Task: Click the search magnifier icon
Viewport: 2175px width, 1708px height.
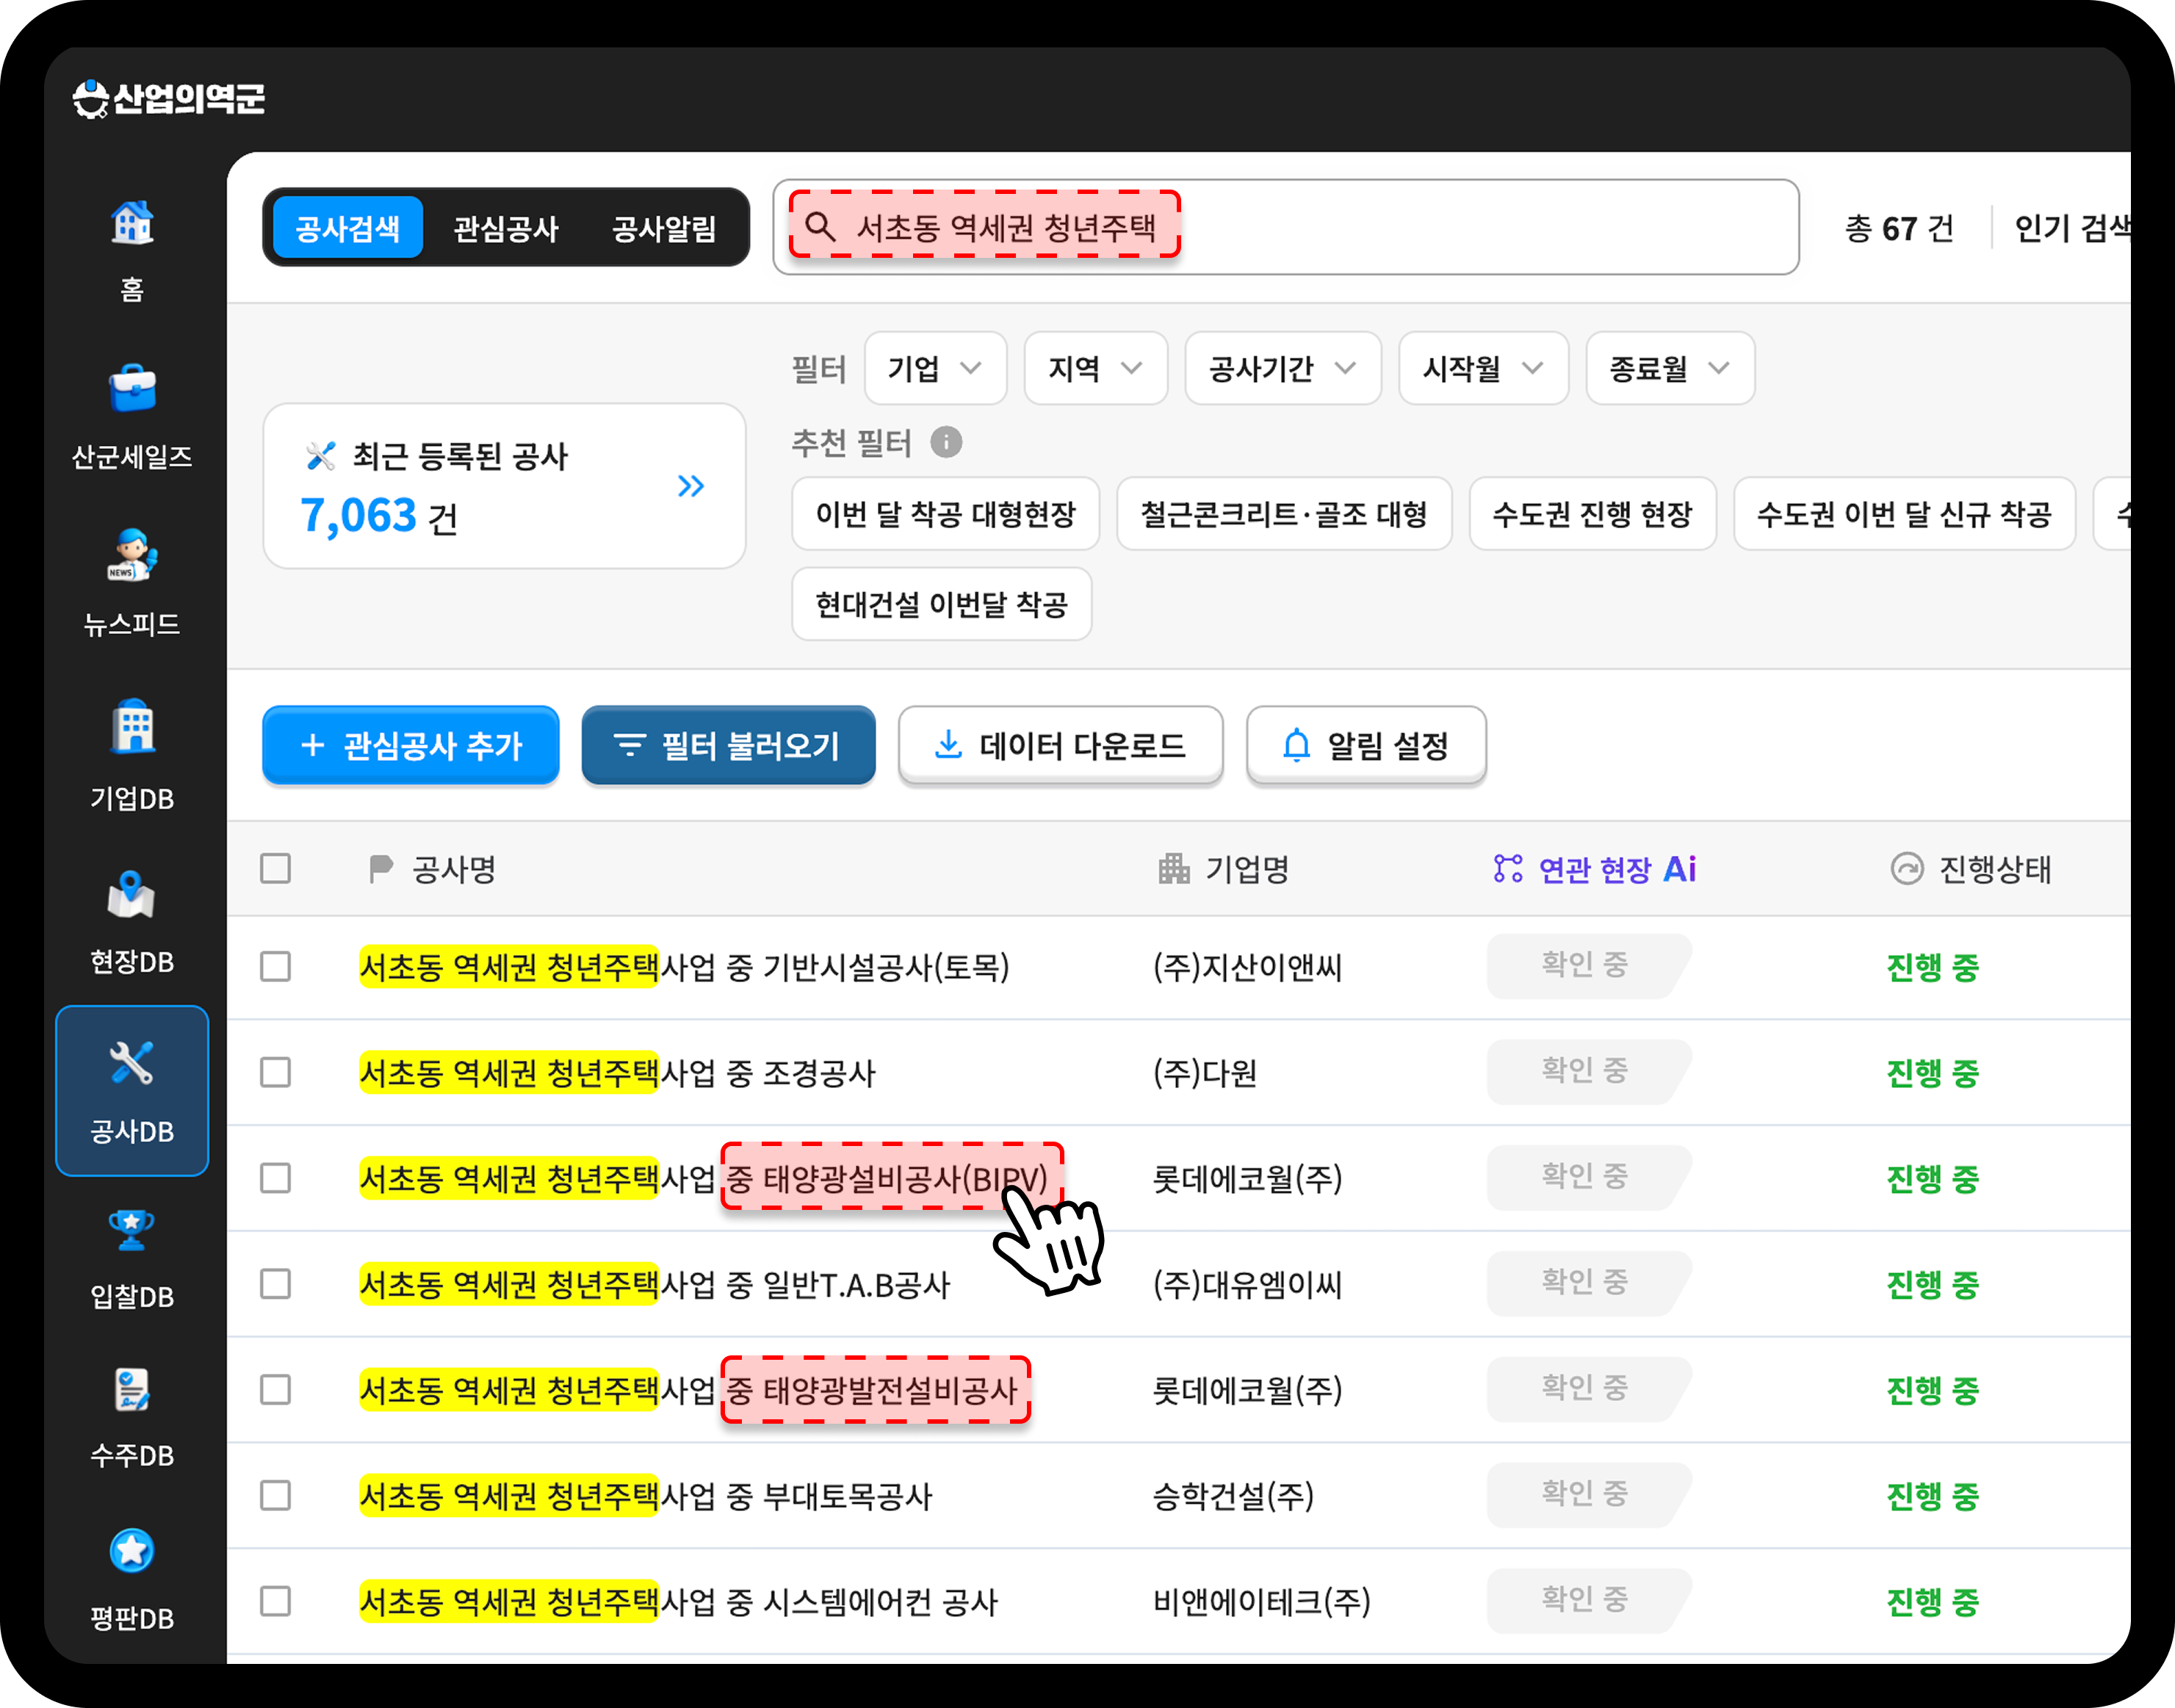Action: click(x=820, y=226)
